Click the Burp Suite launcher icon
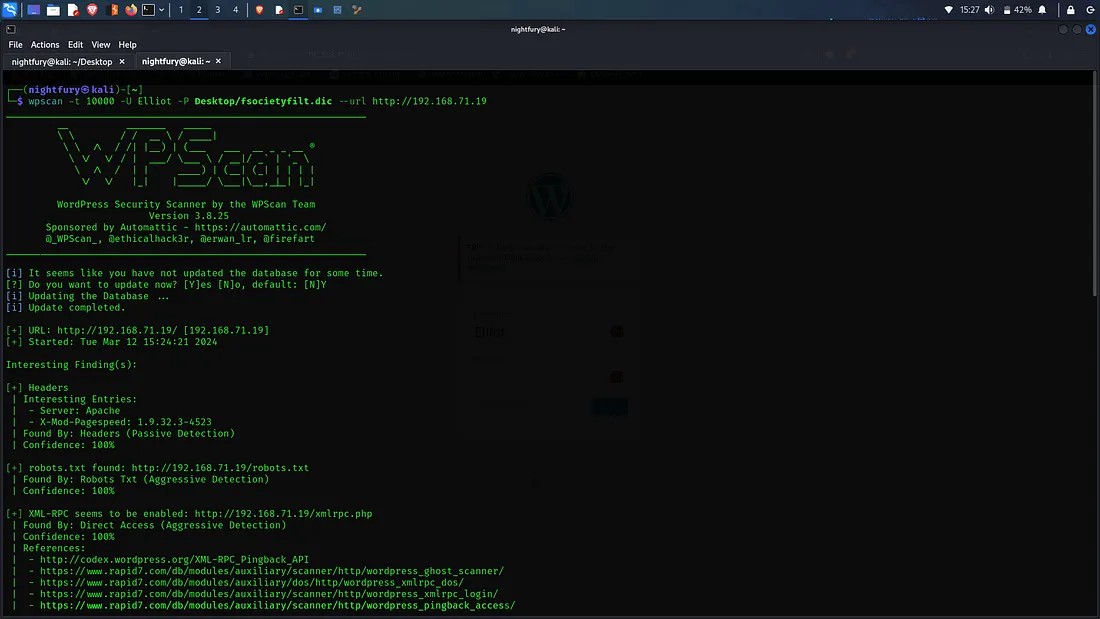 point(114,10)
